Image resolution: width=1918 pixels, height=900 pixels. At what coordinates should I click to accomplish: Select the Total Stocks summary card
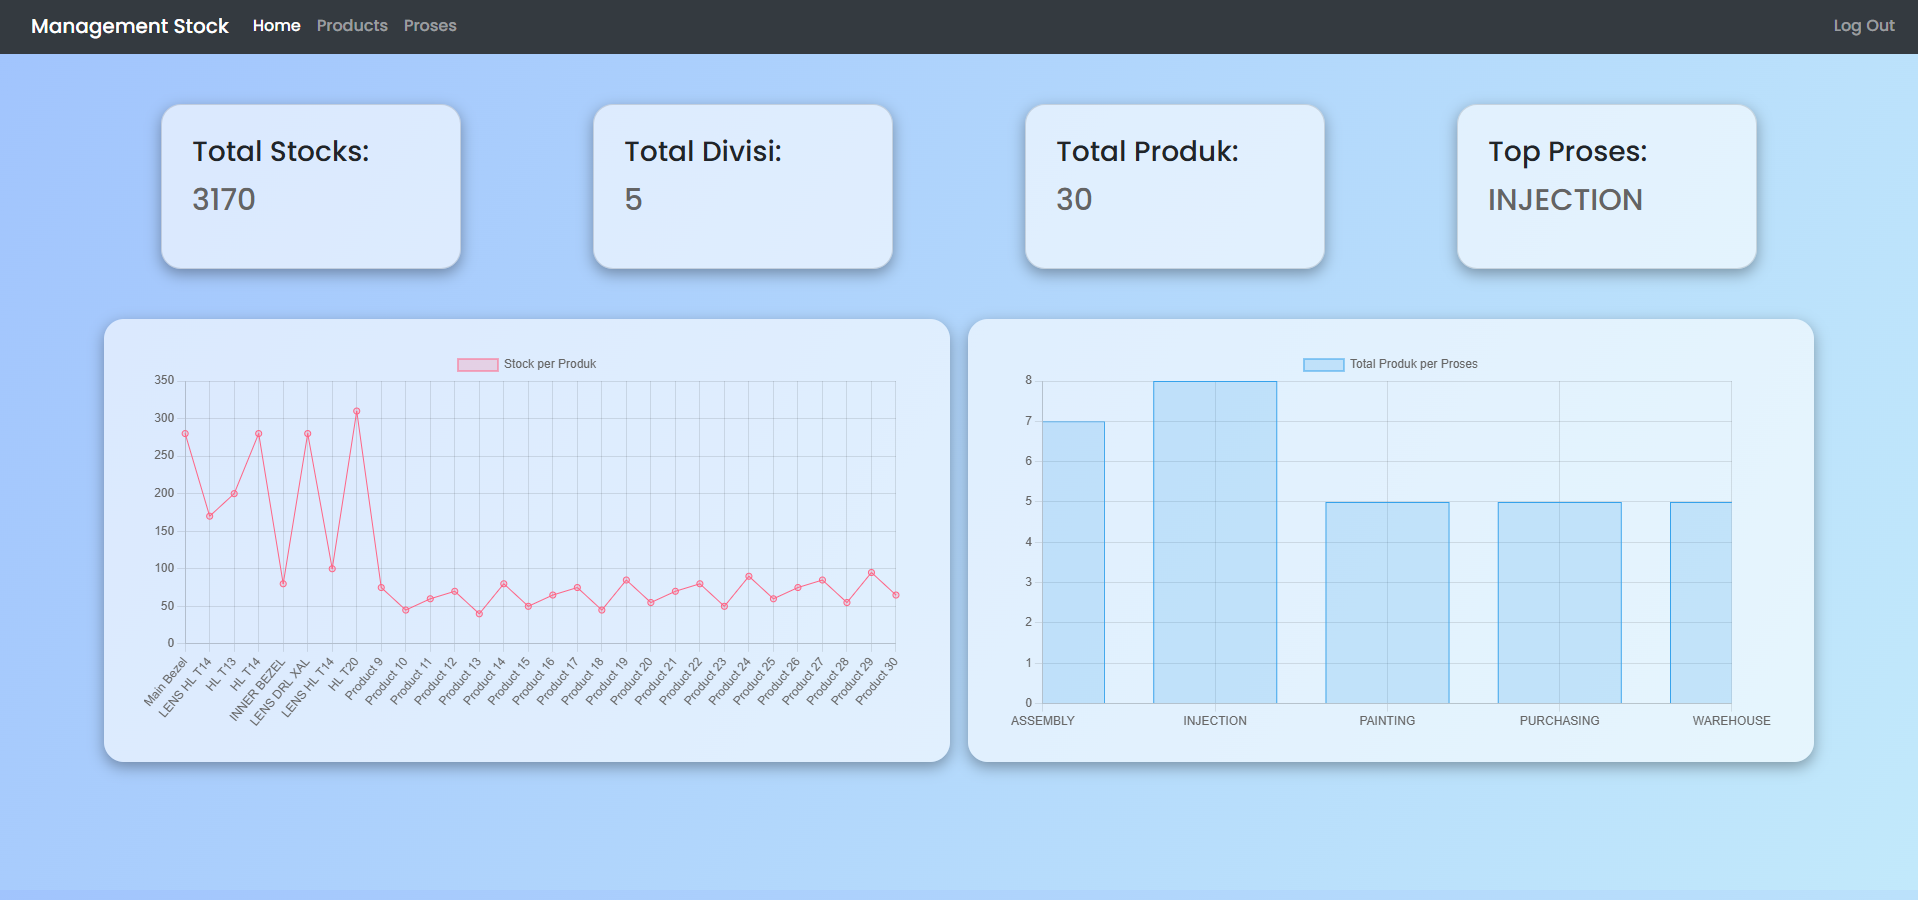(x=311, y=187)
